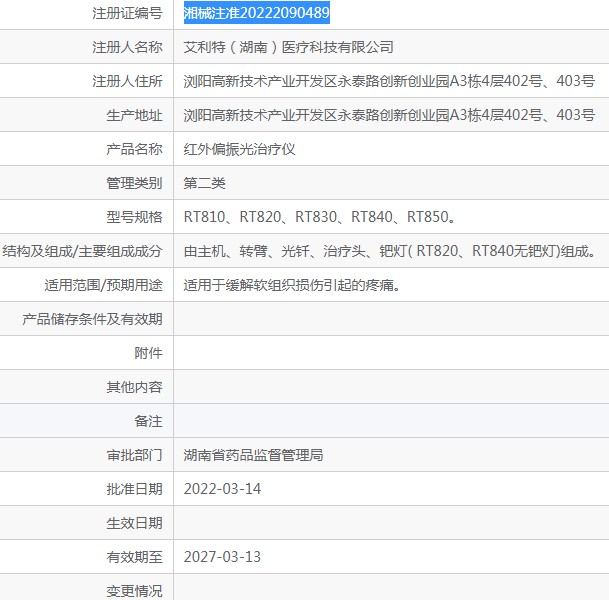The image size is (609, 600).
Task: Click the expiry date 2027-03-13
Action: [222, 556]
